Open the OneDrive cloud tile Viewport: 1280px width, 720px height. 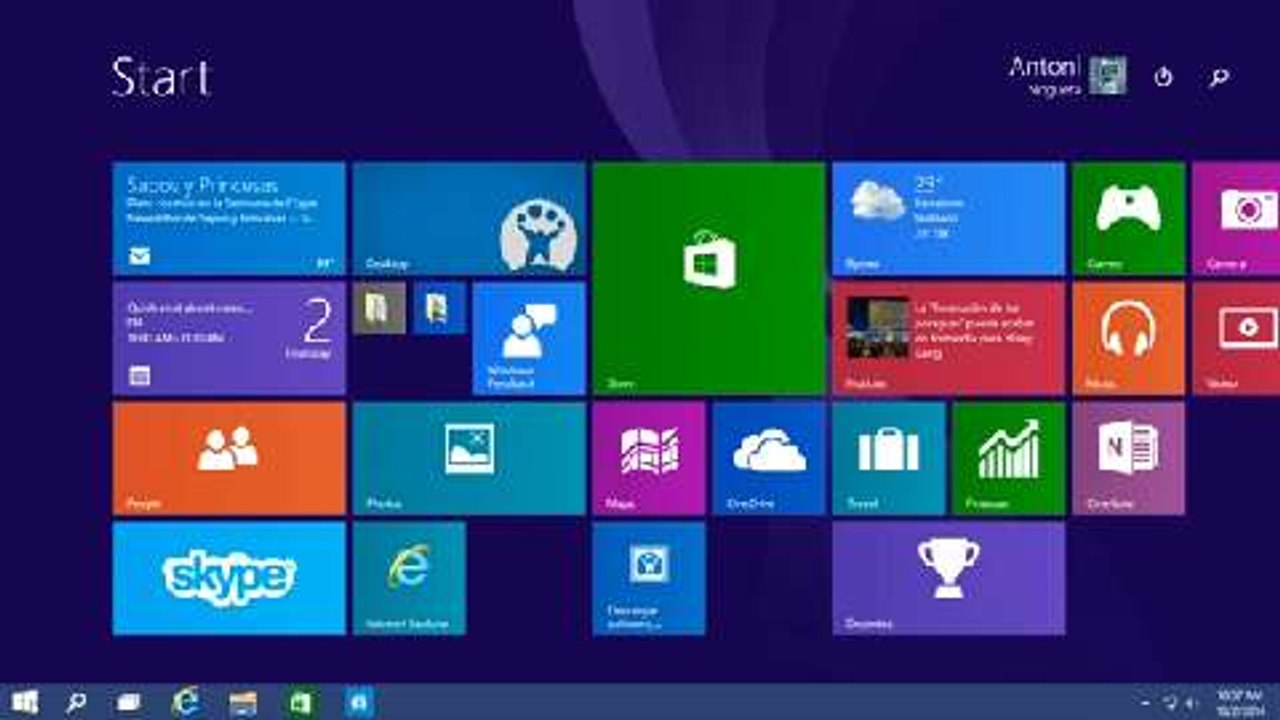(x=769, y=459)
